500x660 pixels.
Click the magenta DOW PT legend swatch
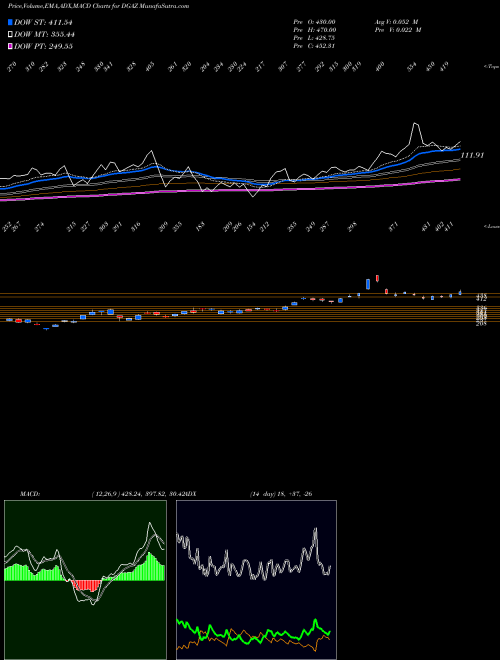tap(10, 46)
